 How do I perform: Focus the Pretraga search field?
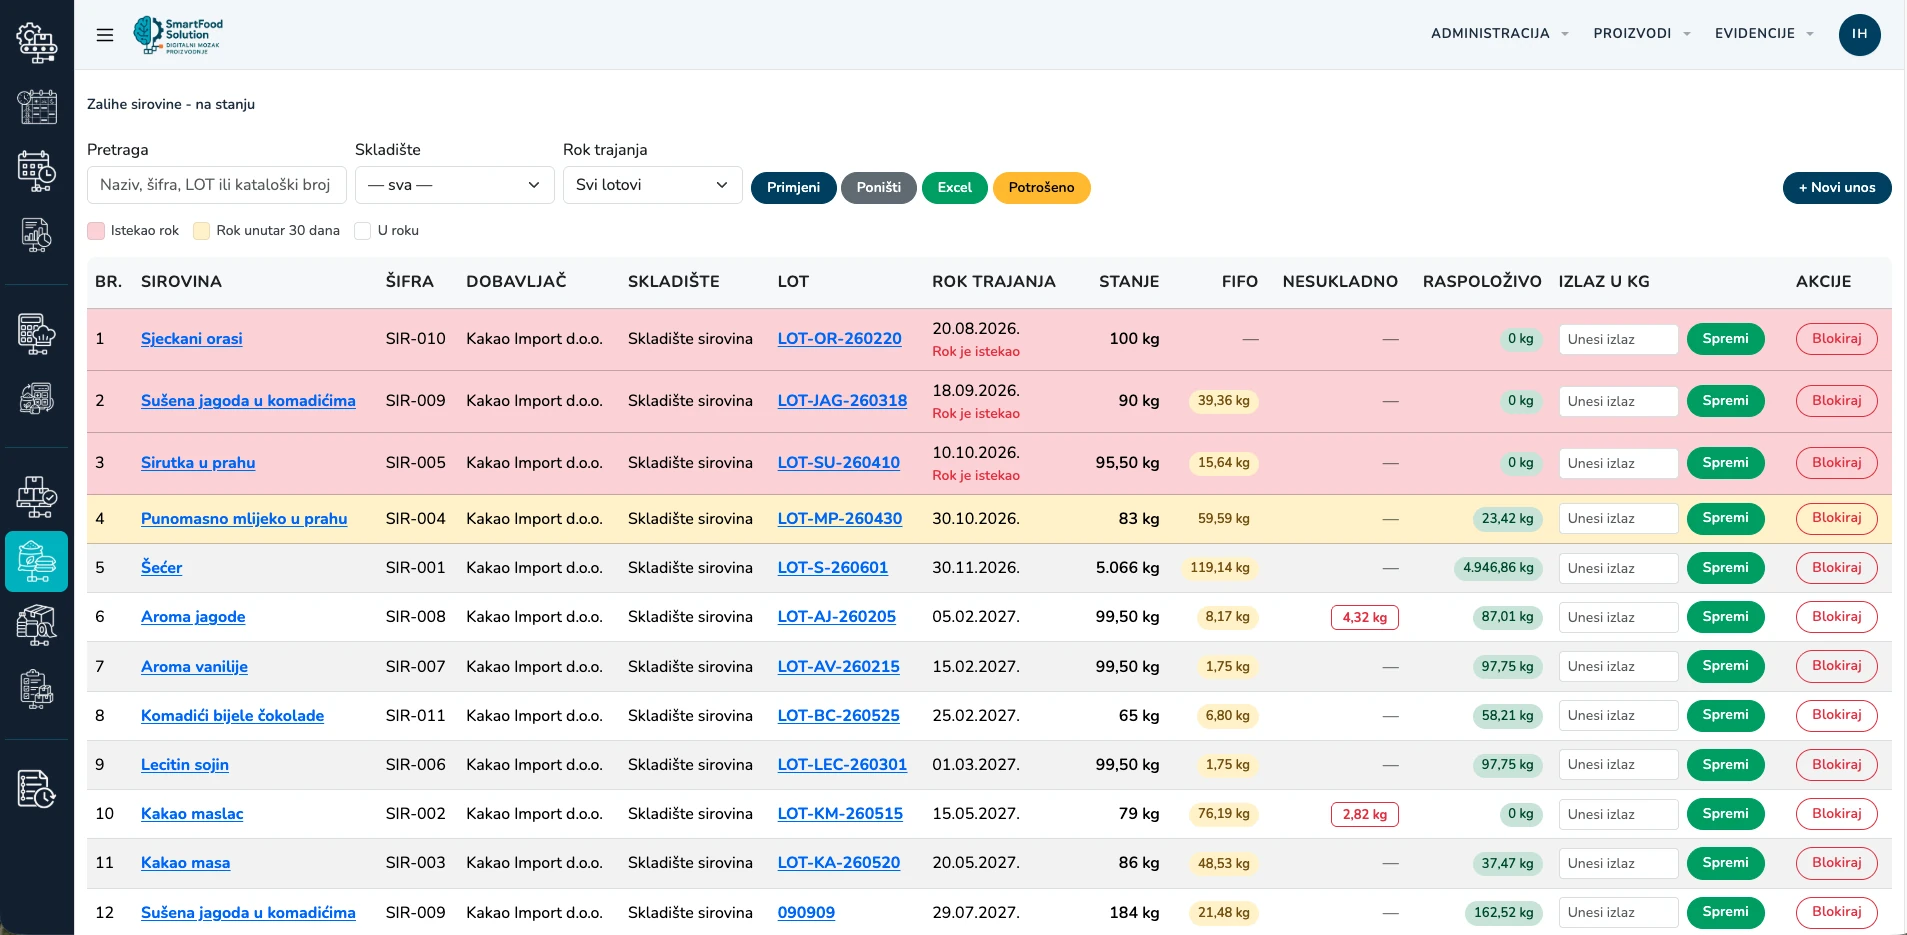tap(217, 185)
